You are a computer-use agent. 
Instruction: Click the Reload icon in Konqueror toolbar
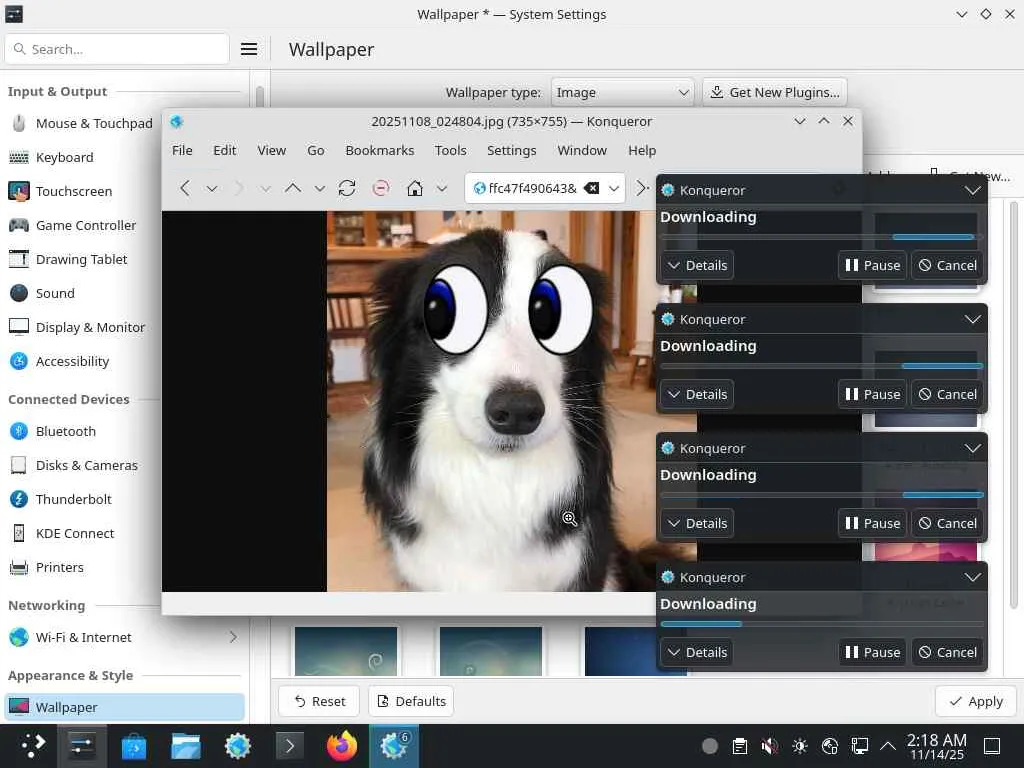pyautogui.click(x=347, y=188)
